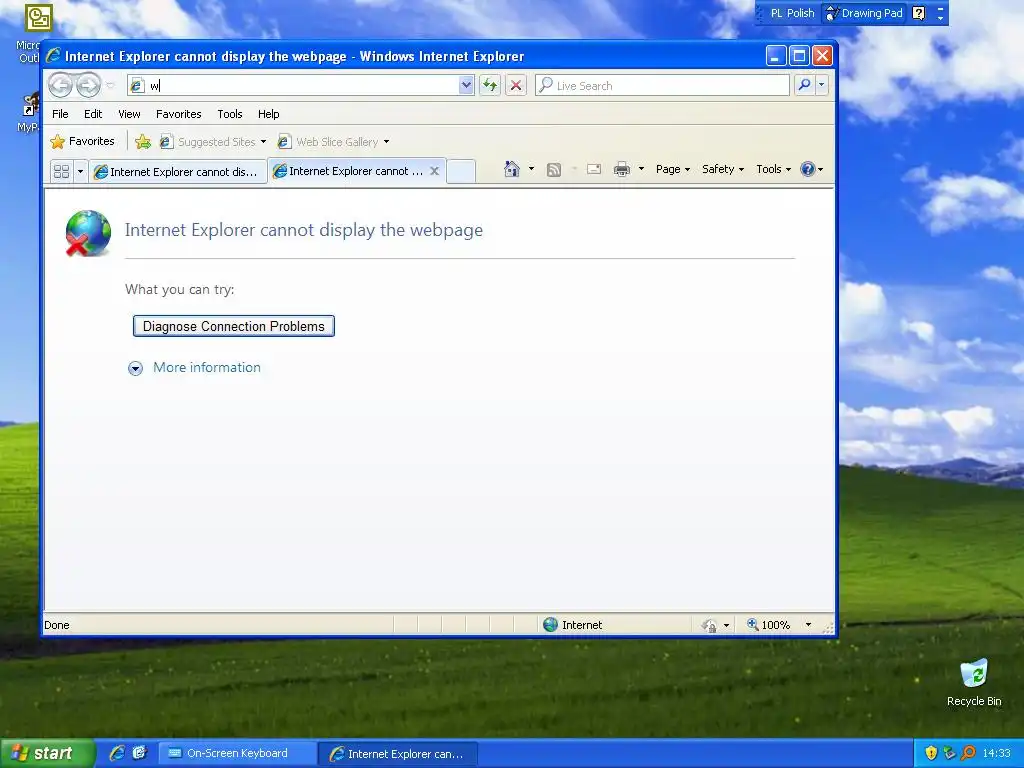The width and height of the screenshot is (1024, 768).
Task: Click the Print icon
Action: pos(622,170)
